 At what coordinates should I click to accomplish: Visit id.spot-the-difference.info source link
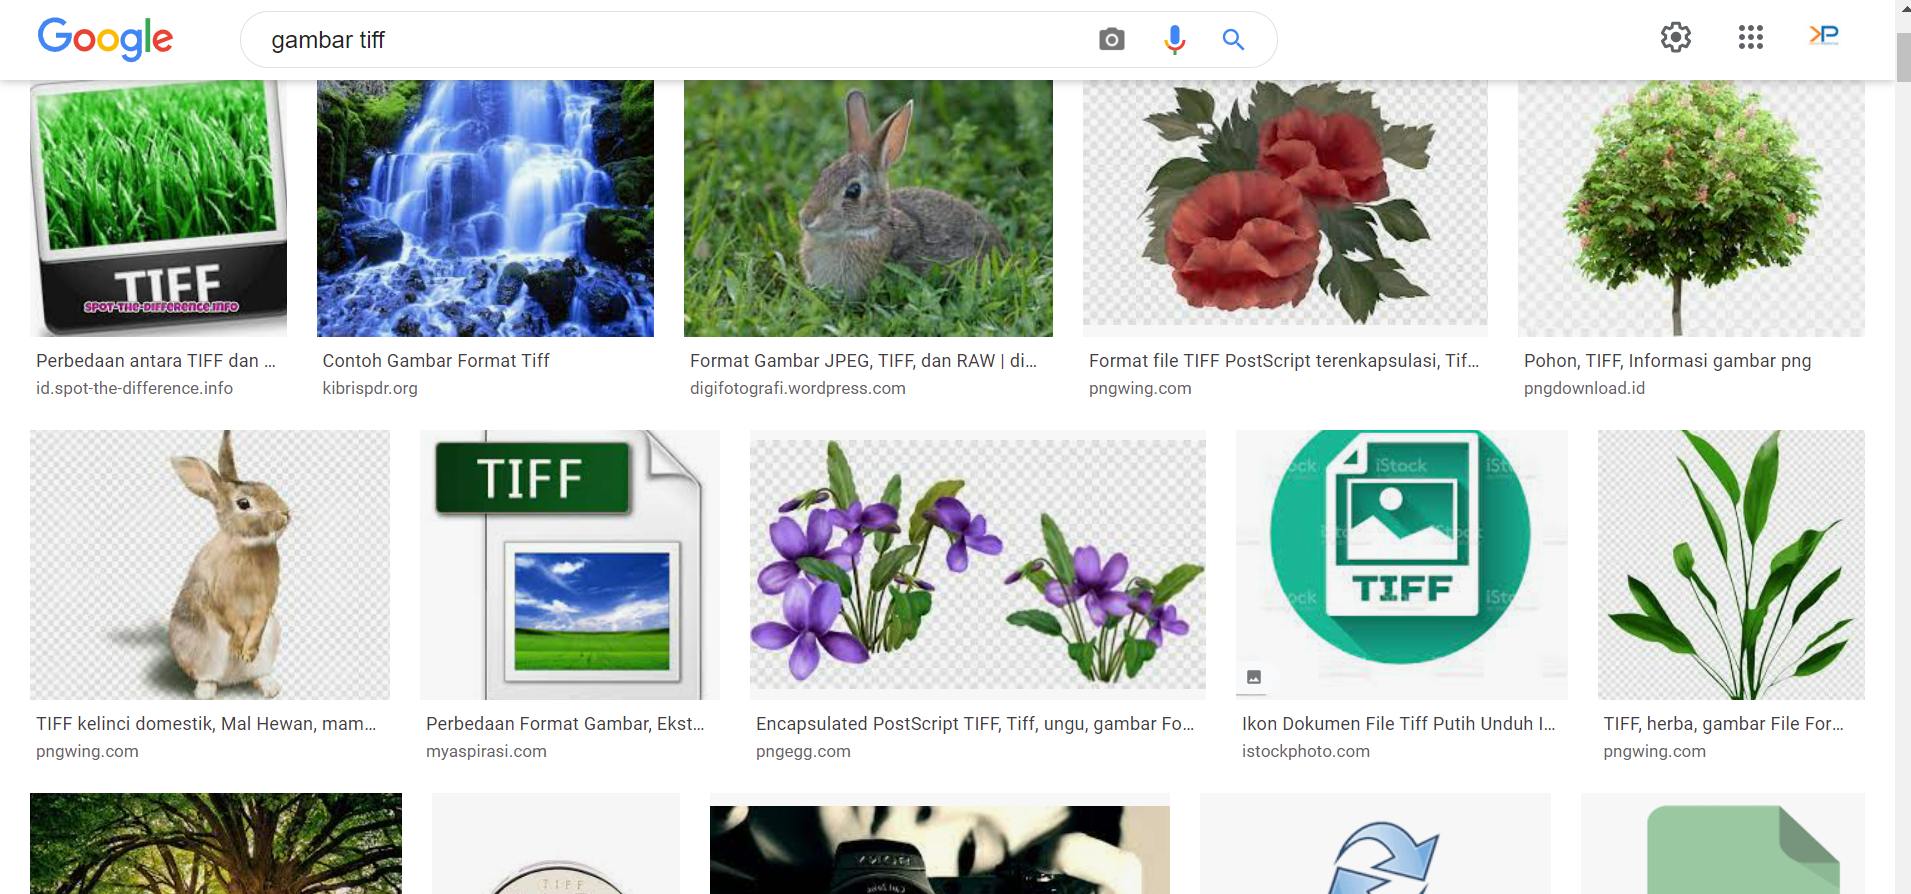click(x=134, y=388)
